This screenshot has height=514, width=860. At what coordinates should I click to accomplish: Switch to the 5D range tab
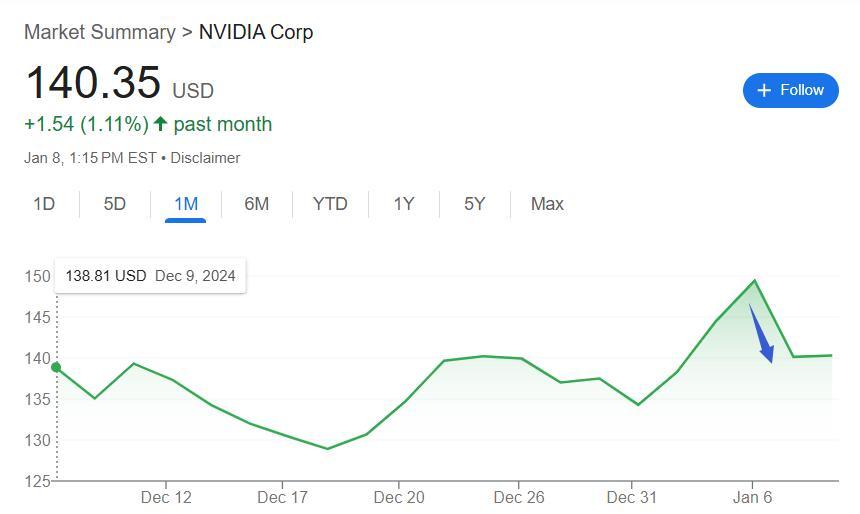[115, 204]
